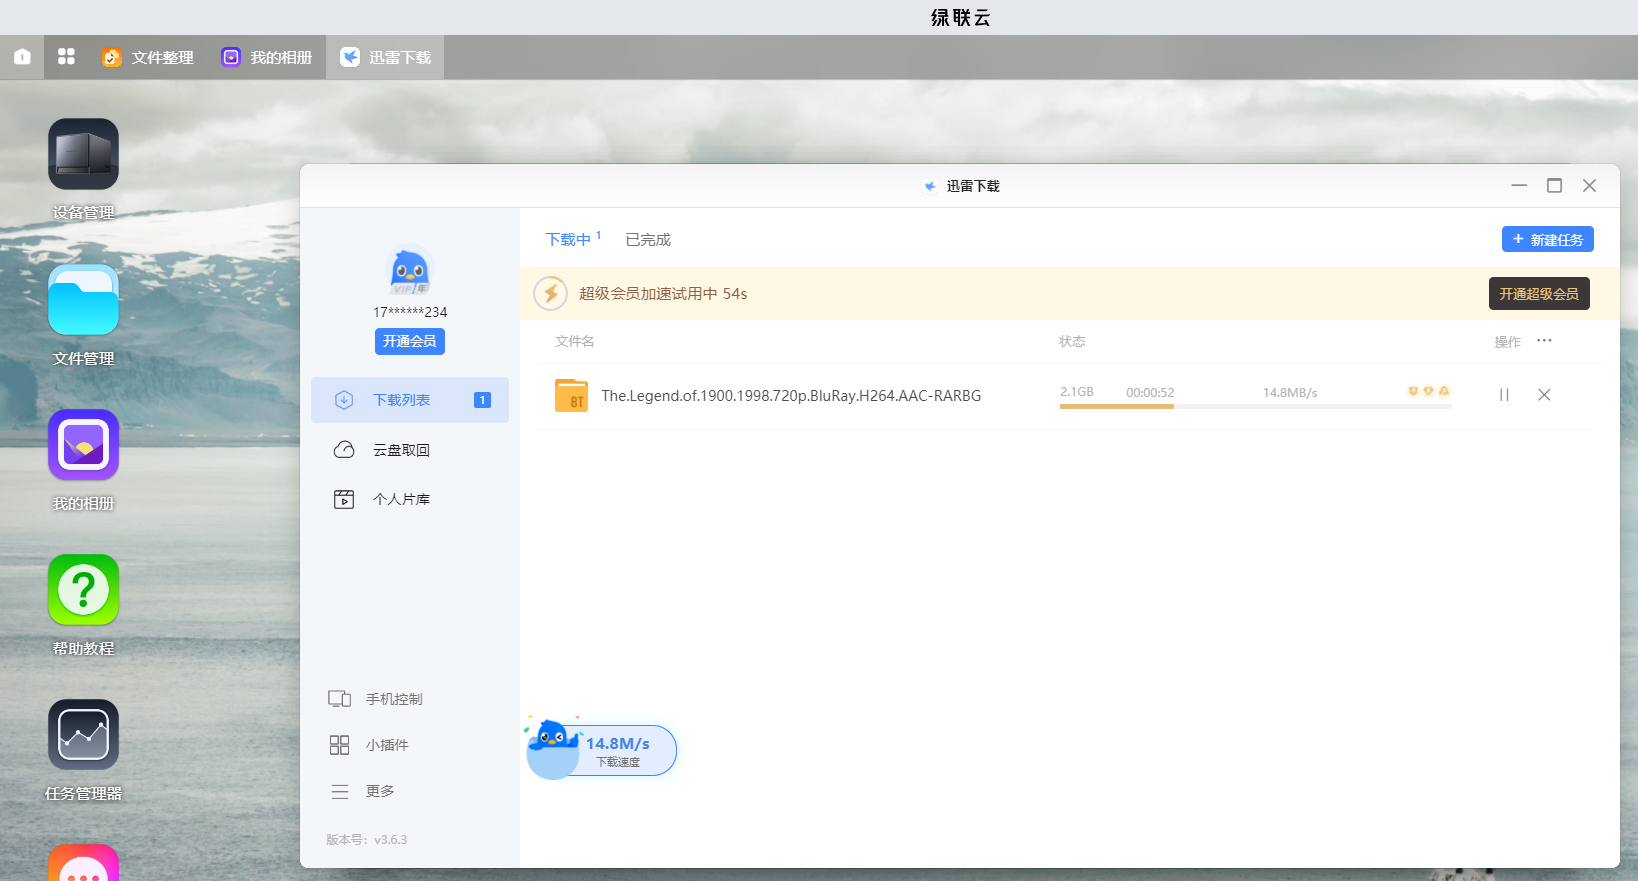Expand the 更多 menu in sidebar
This screenshot has height=881, width=1638.
[x=379, y=791]
